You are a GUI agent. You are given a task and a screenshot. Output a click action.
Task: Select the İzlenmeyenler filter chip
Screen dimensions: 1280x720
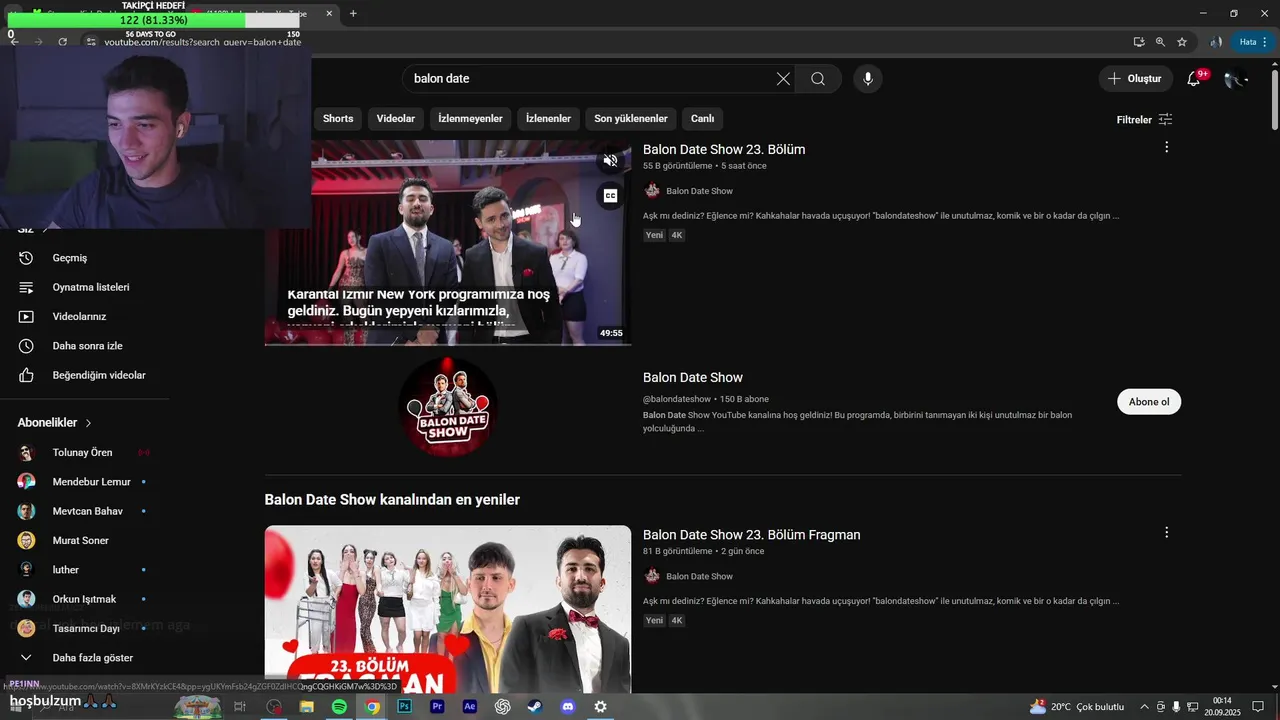click(470, 119)
